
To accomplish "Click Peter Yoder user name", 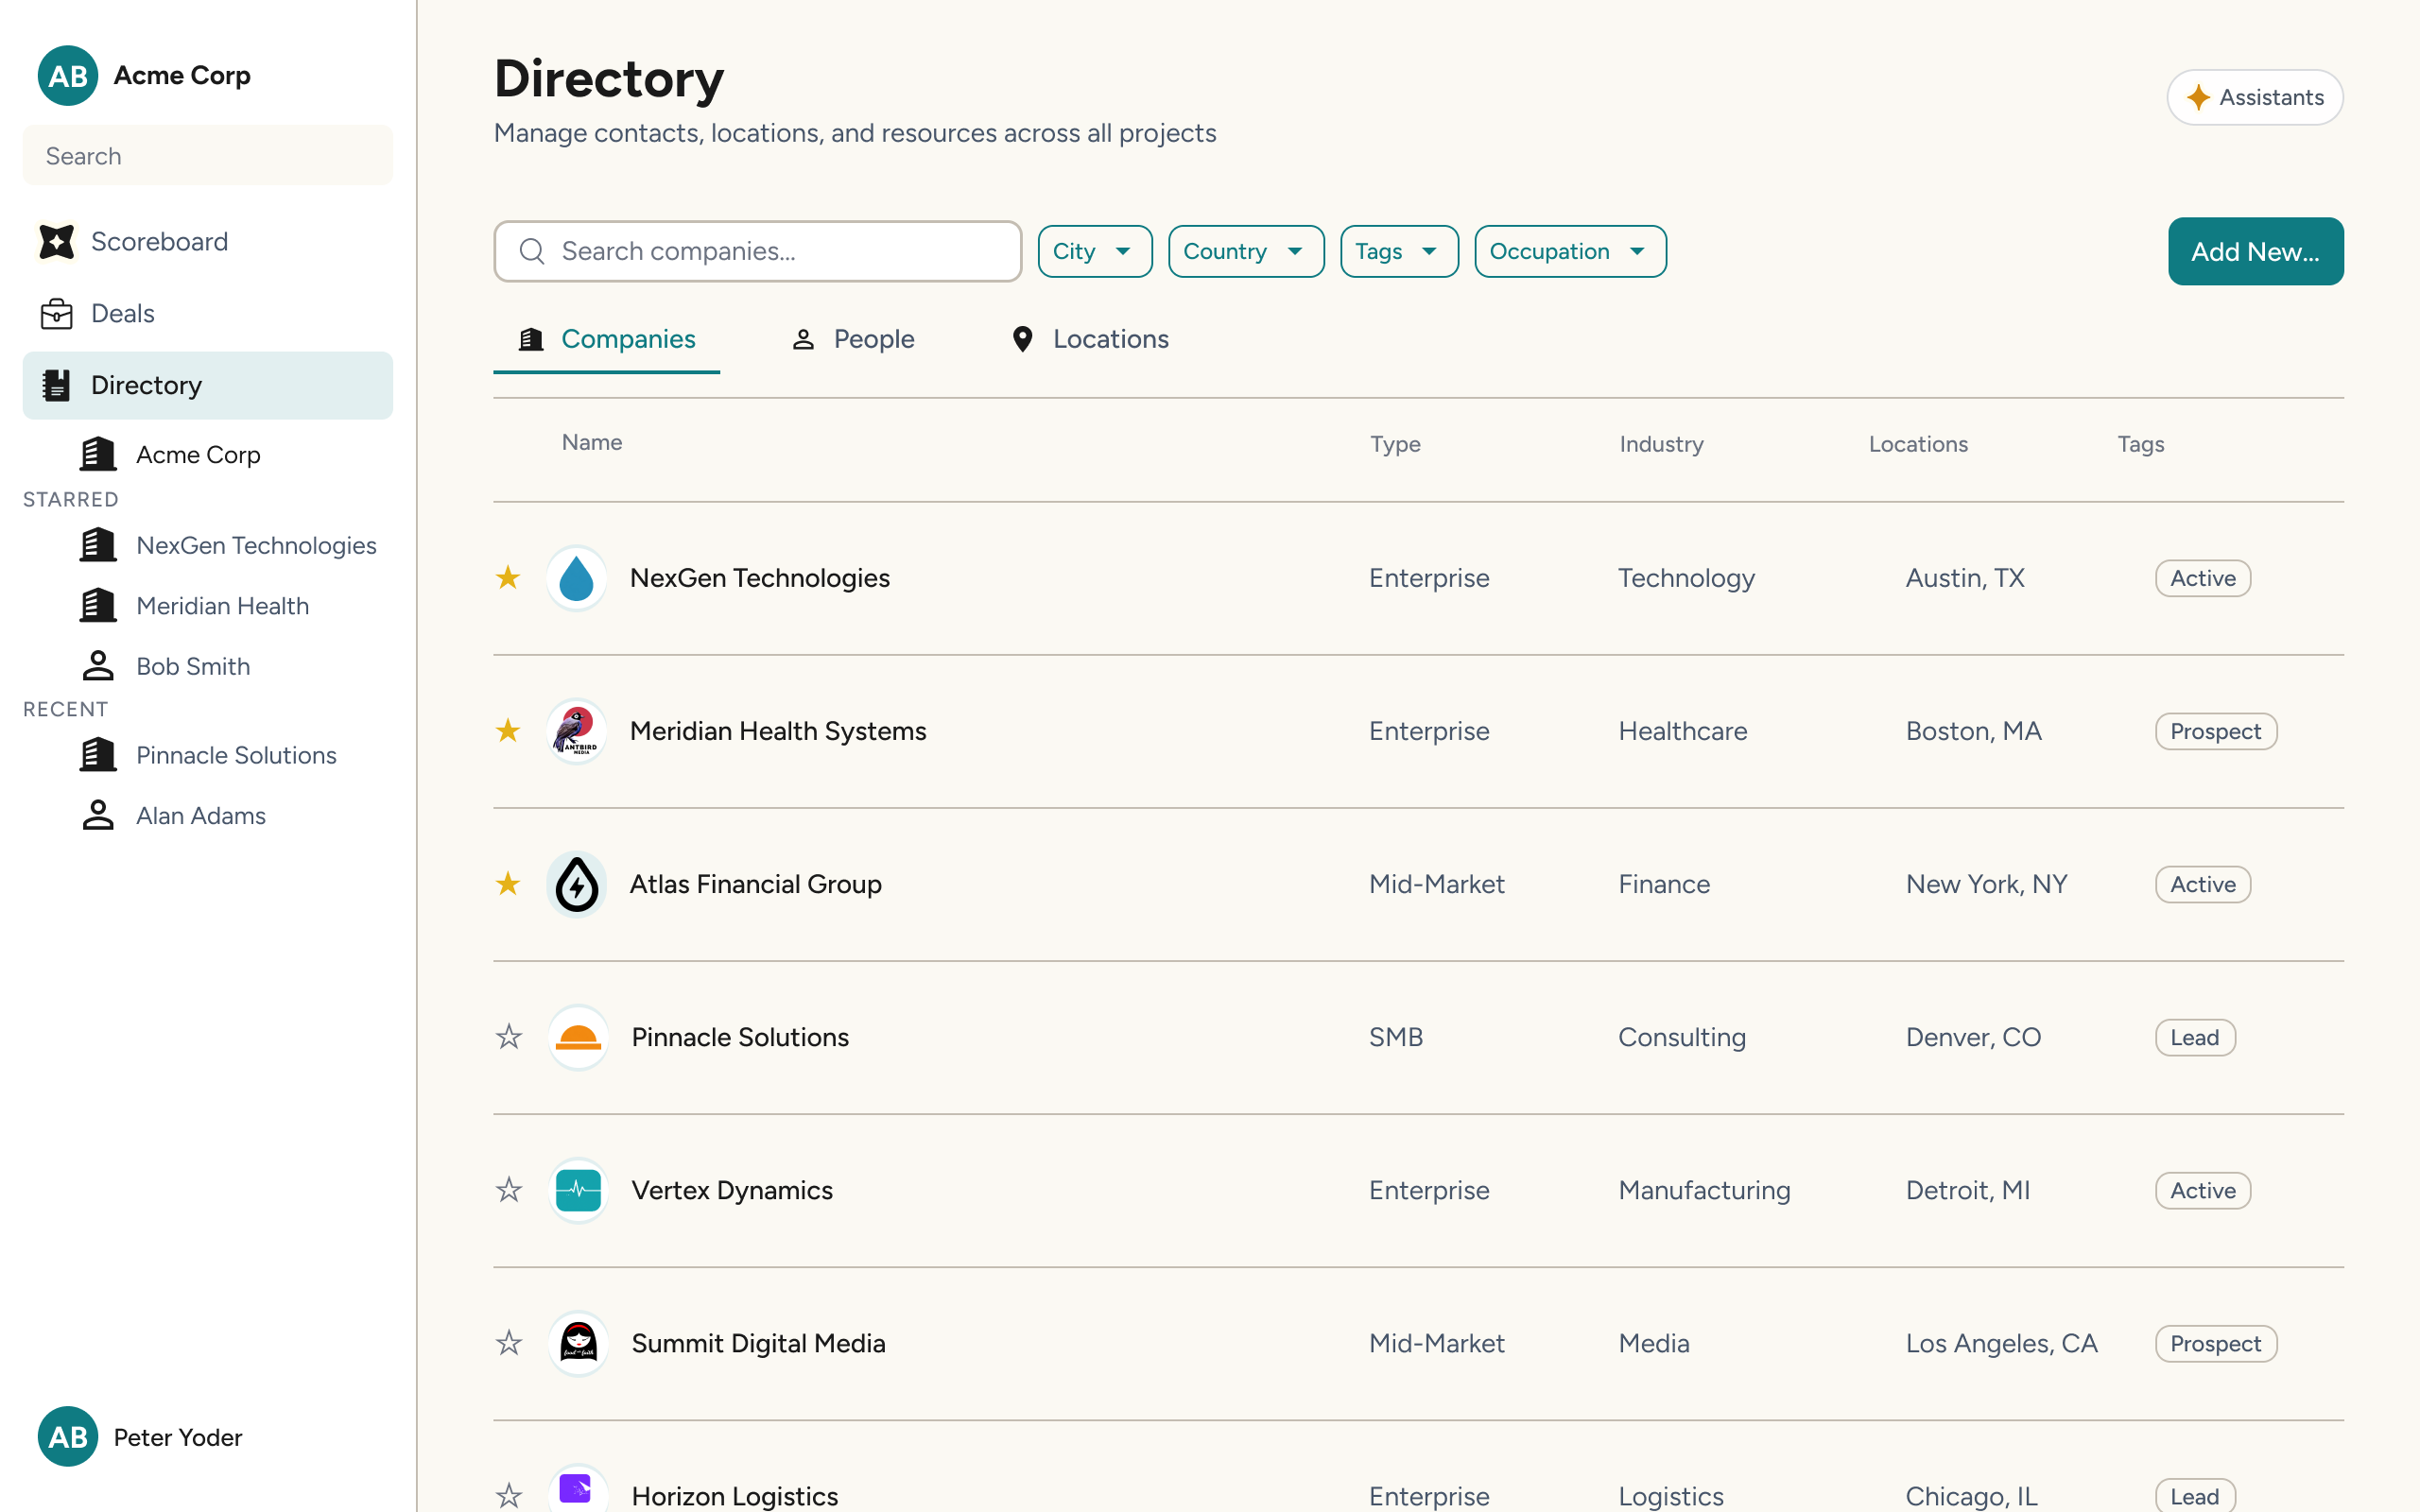I will pyautogui.click(x=178, y=1437).
